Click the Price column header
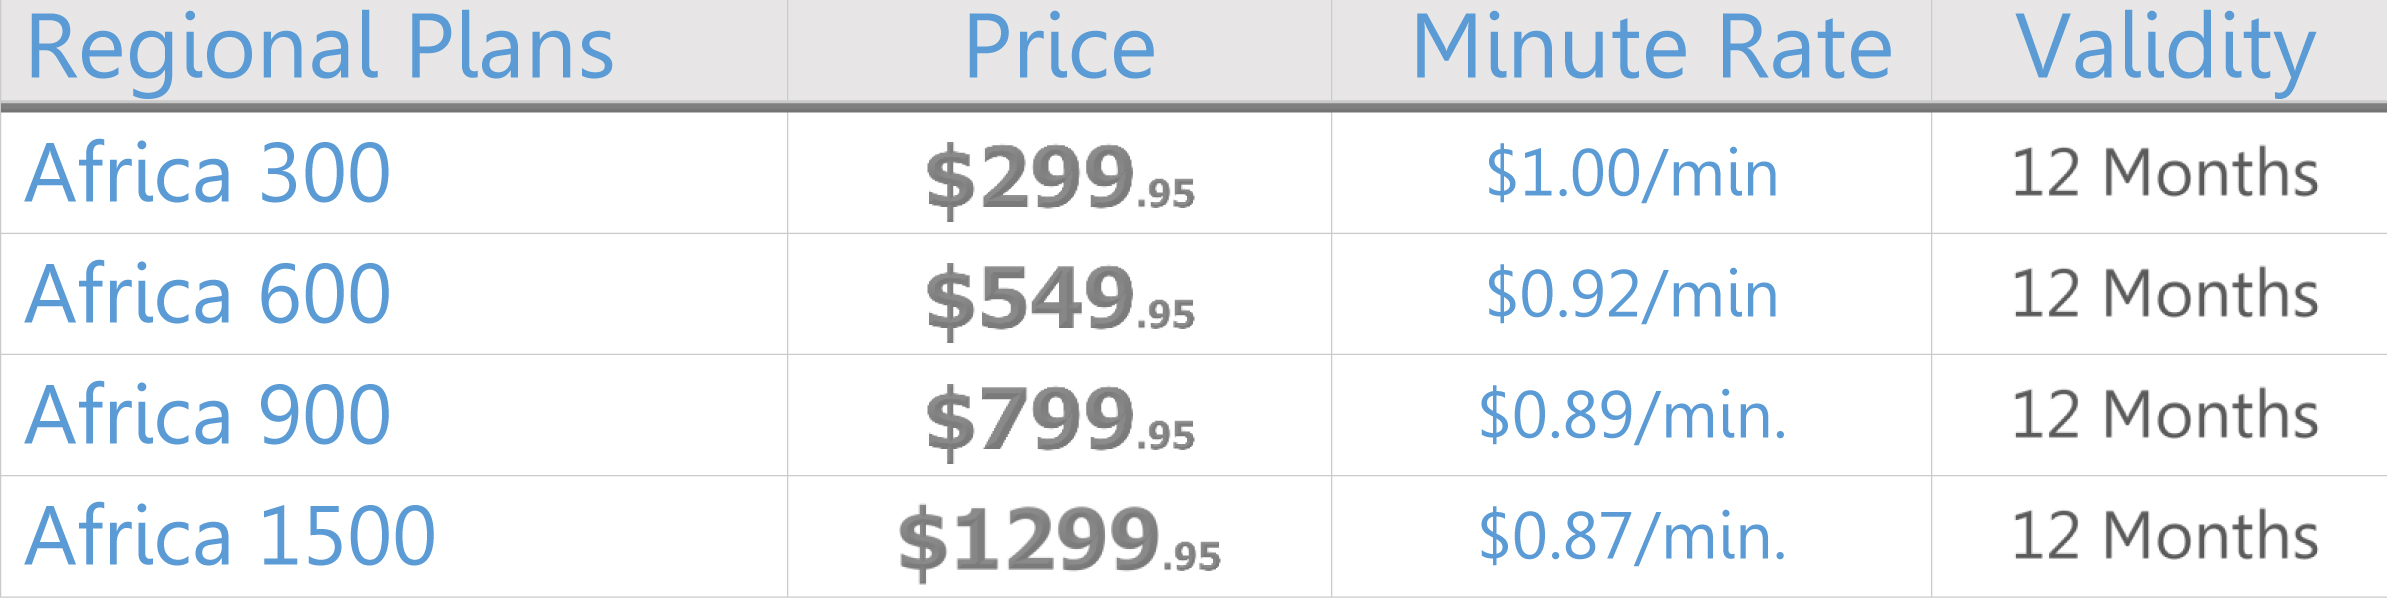Image resolution: width=2387 pixels, height=598 pixels. (x=1060, y=48)
